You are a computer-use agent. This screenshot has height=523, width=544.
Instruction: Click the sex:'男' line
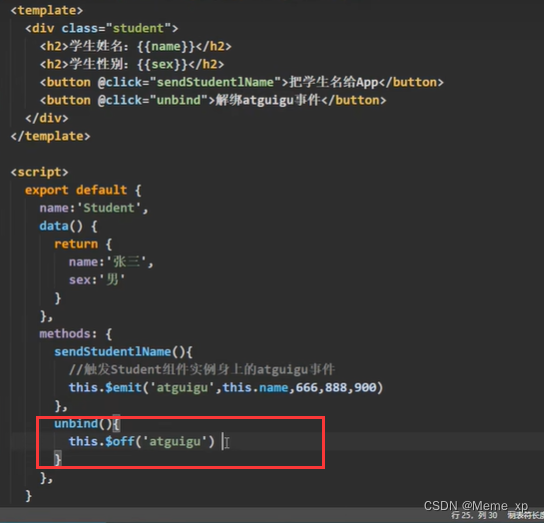click(97, 280)
